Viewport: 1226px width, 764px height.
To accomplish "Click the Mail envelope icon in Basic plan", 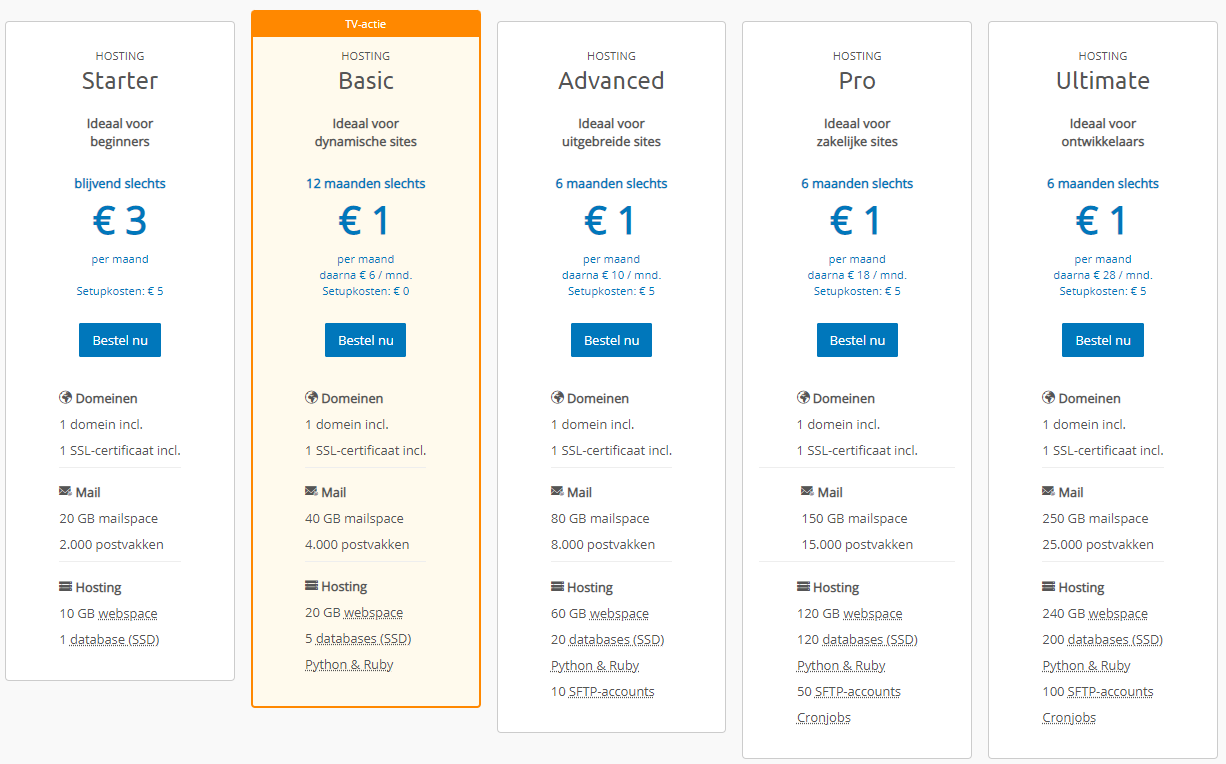I will click(x=311, y=492).
